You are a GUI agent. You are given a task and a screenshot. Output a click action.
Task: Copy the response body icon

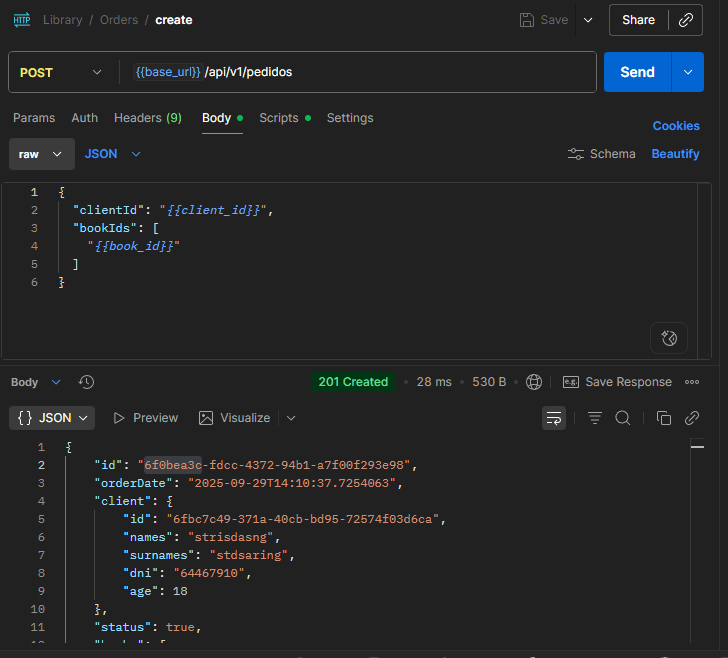663,418
